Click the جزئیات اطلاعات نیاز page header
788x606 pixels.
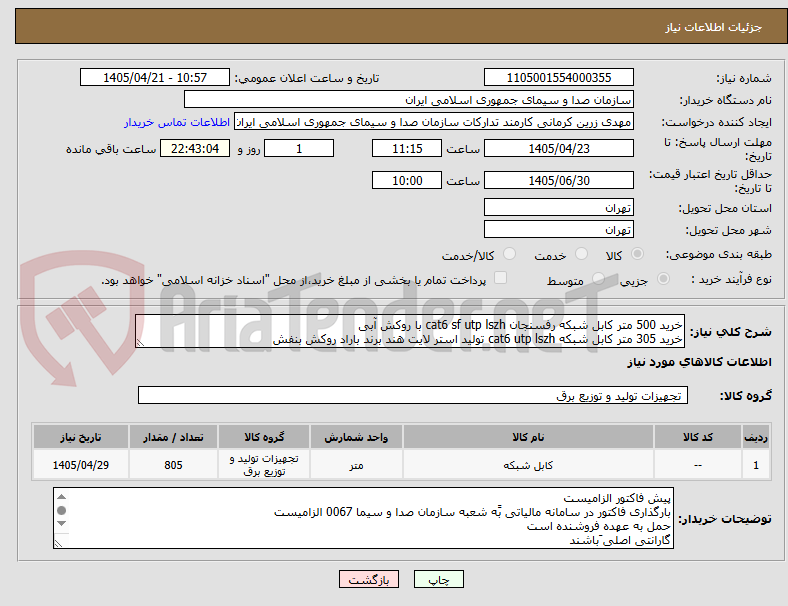(x=713, y=27)
